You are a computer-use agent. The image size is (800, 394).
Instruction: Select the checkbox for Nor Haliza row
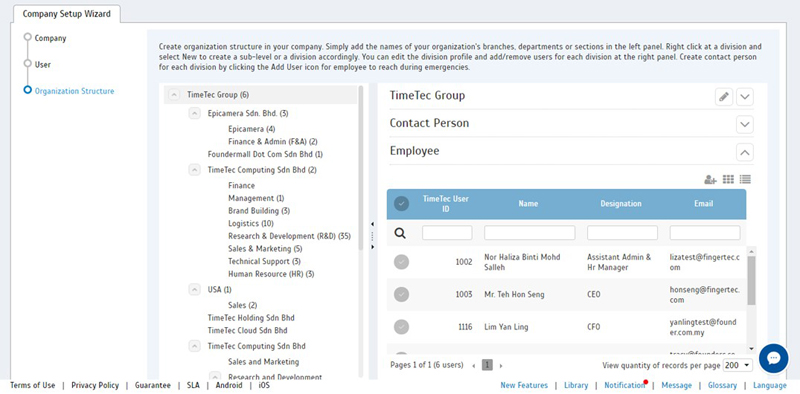[402, 262]
